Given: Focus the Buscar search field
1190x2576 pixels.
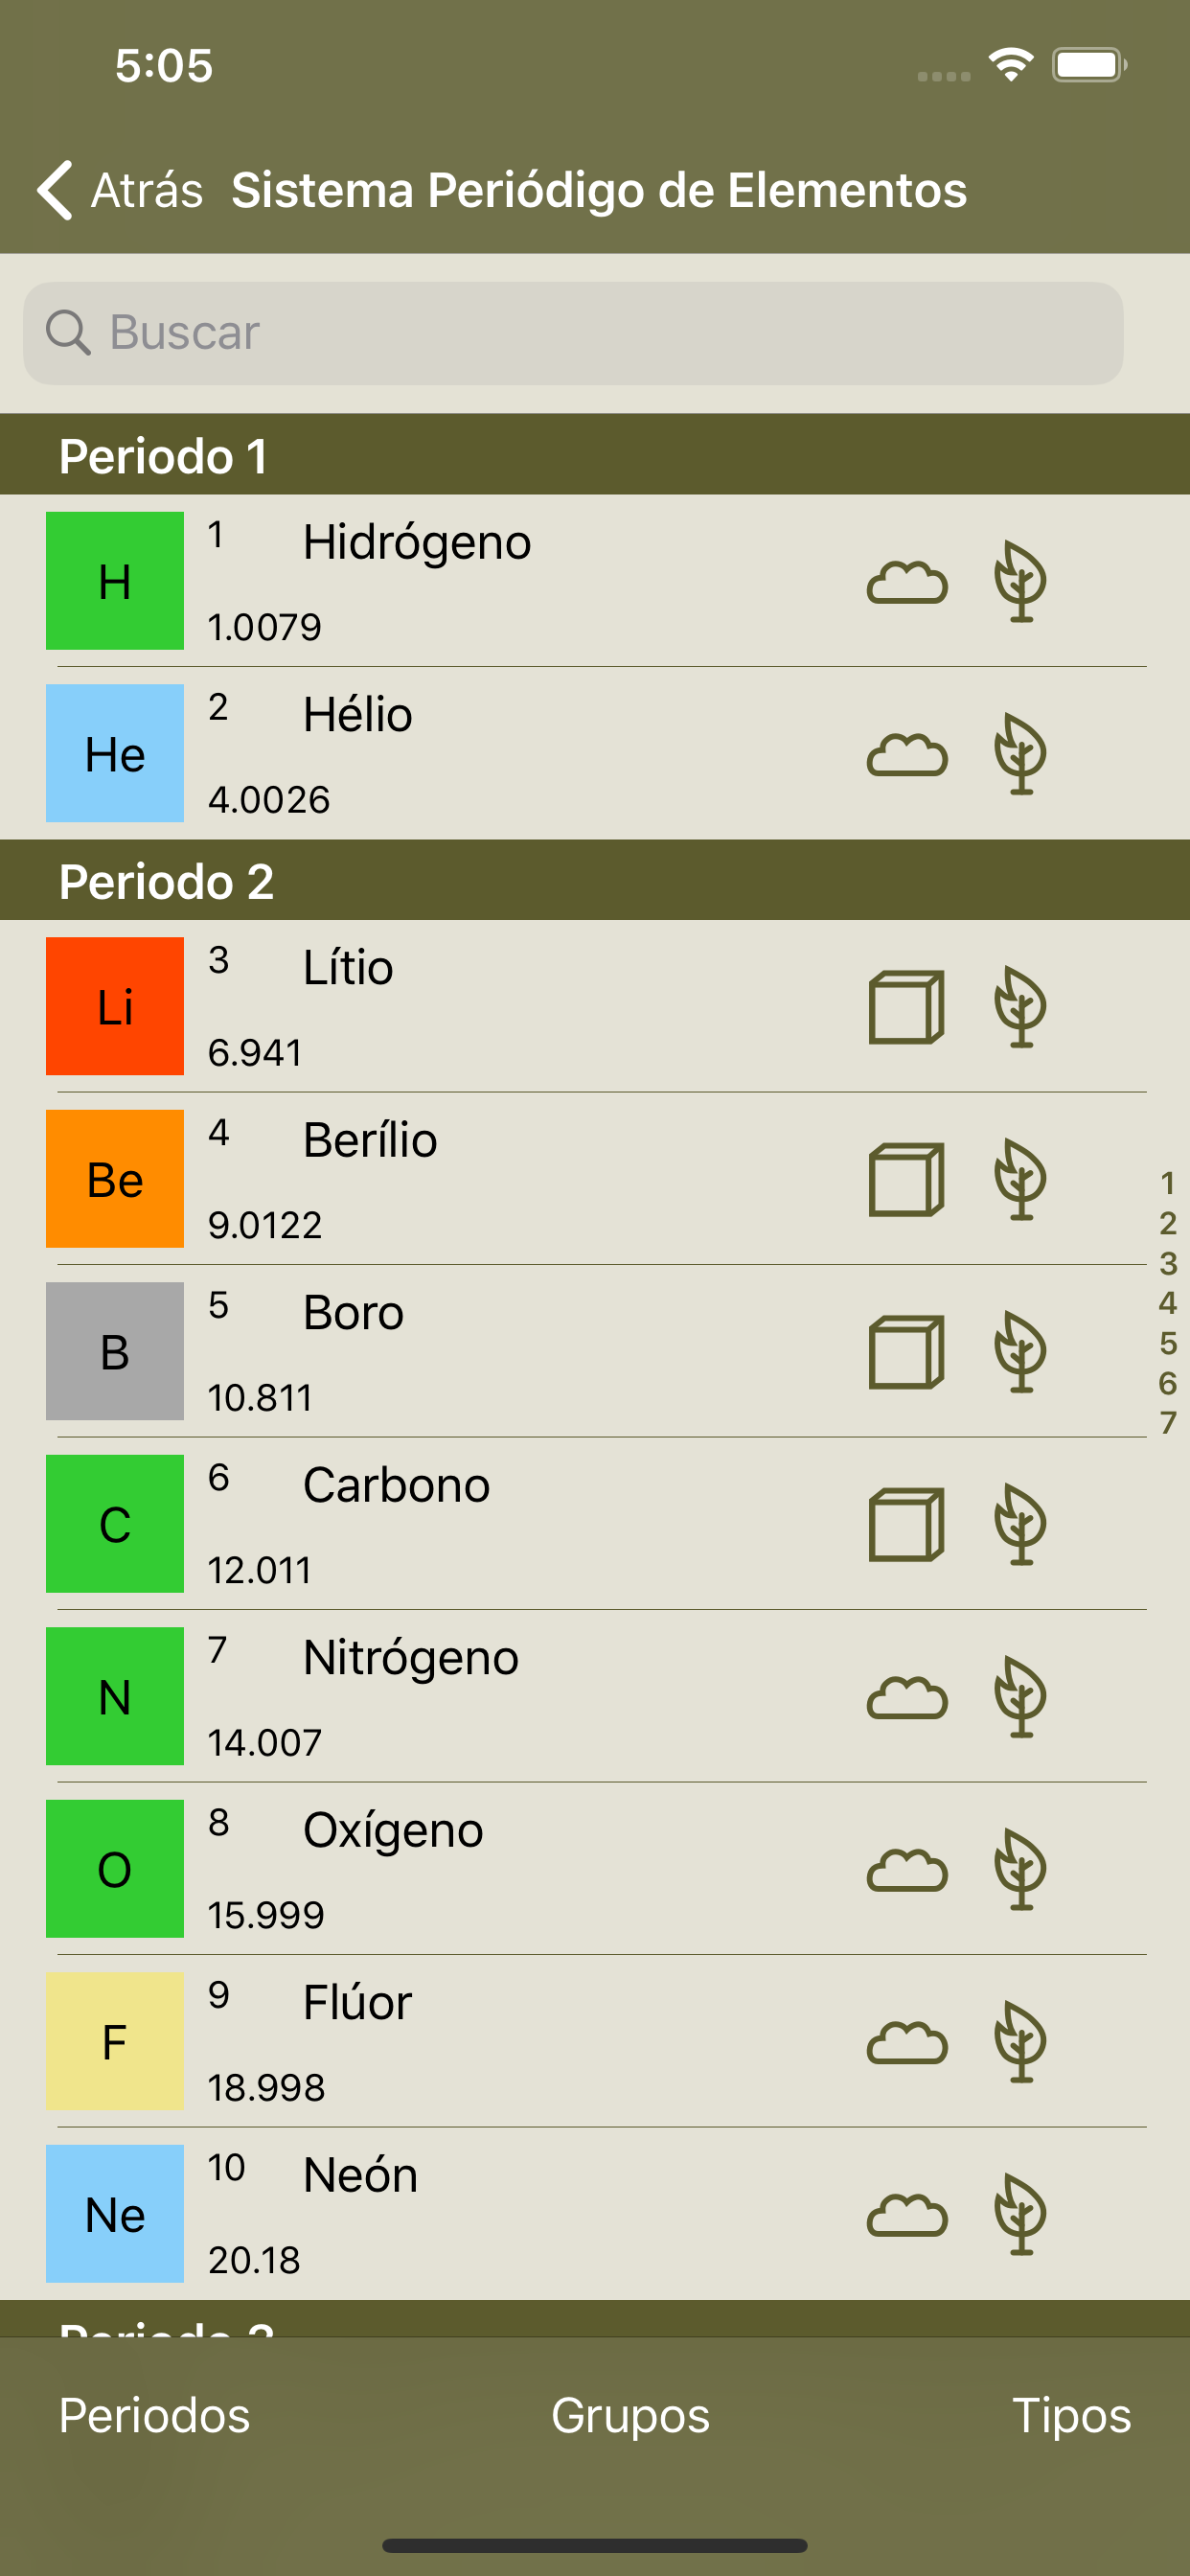Looking at the screenshot, I should point(573,333).
